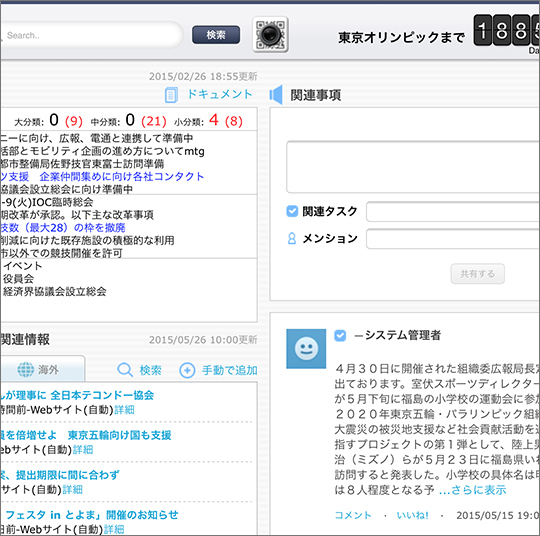This screenshot has width=540, height=536.
Task: Expand post with さらに表示
Action: 472,489
